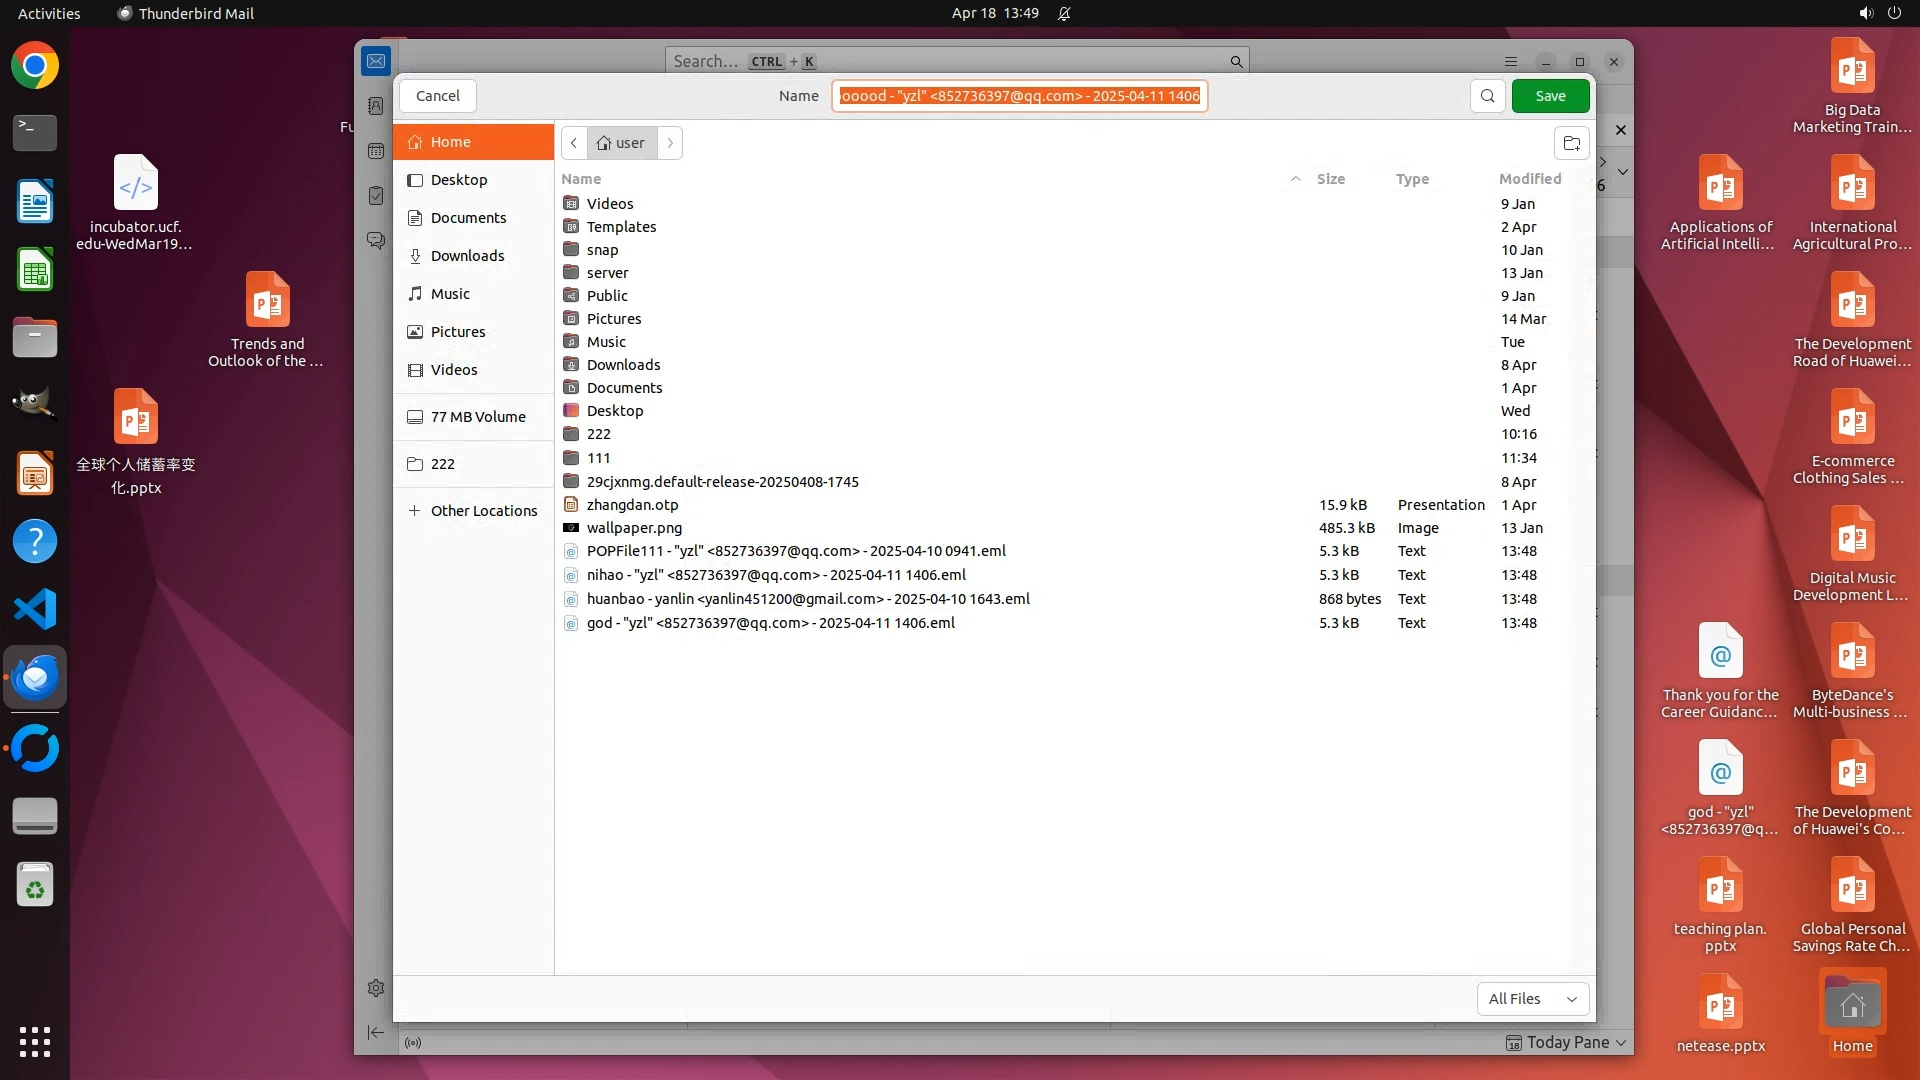Launch Google Chrome from dock
Image resolution: width=1920 pixels, height=1080 pixels.
coord(35,66)
